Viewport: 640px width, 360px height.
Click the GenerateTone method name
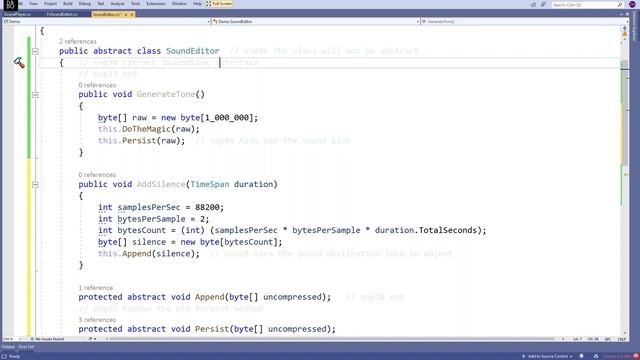pyautogui.click(x=166, y=94)
